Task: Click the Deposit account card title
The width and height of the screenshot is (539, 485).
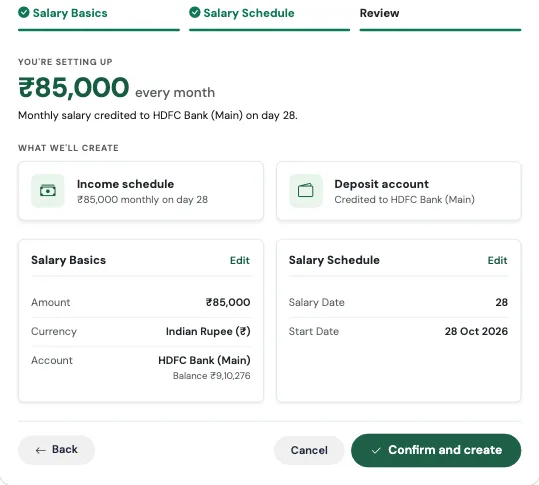Action: 382,184
